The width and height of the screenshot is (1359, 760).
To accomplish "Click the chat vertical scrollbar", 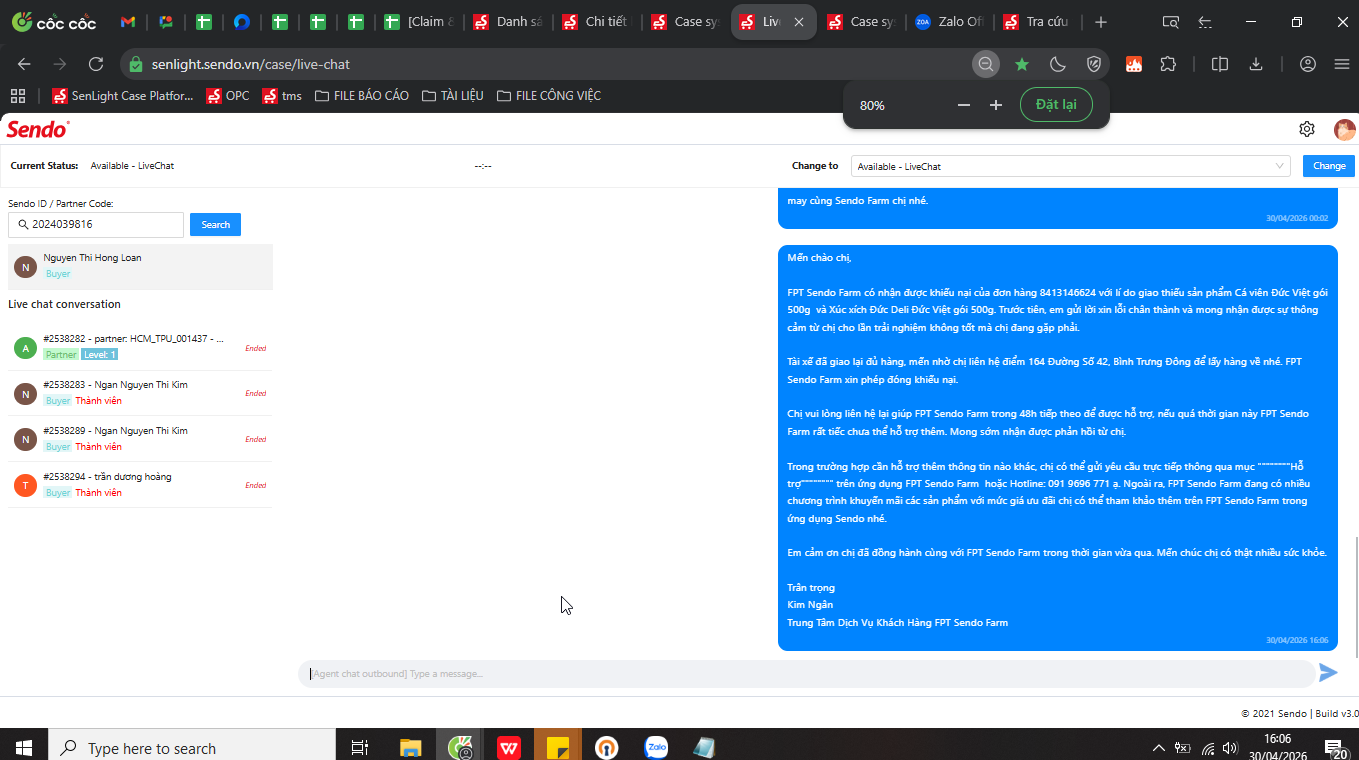I will [1356, 597].
